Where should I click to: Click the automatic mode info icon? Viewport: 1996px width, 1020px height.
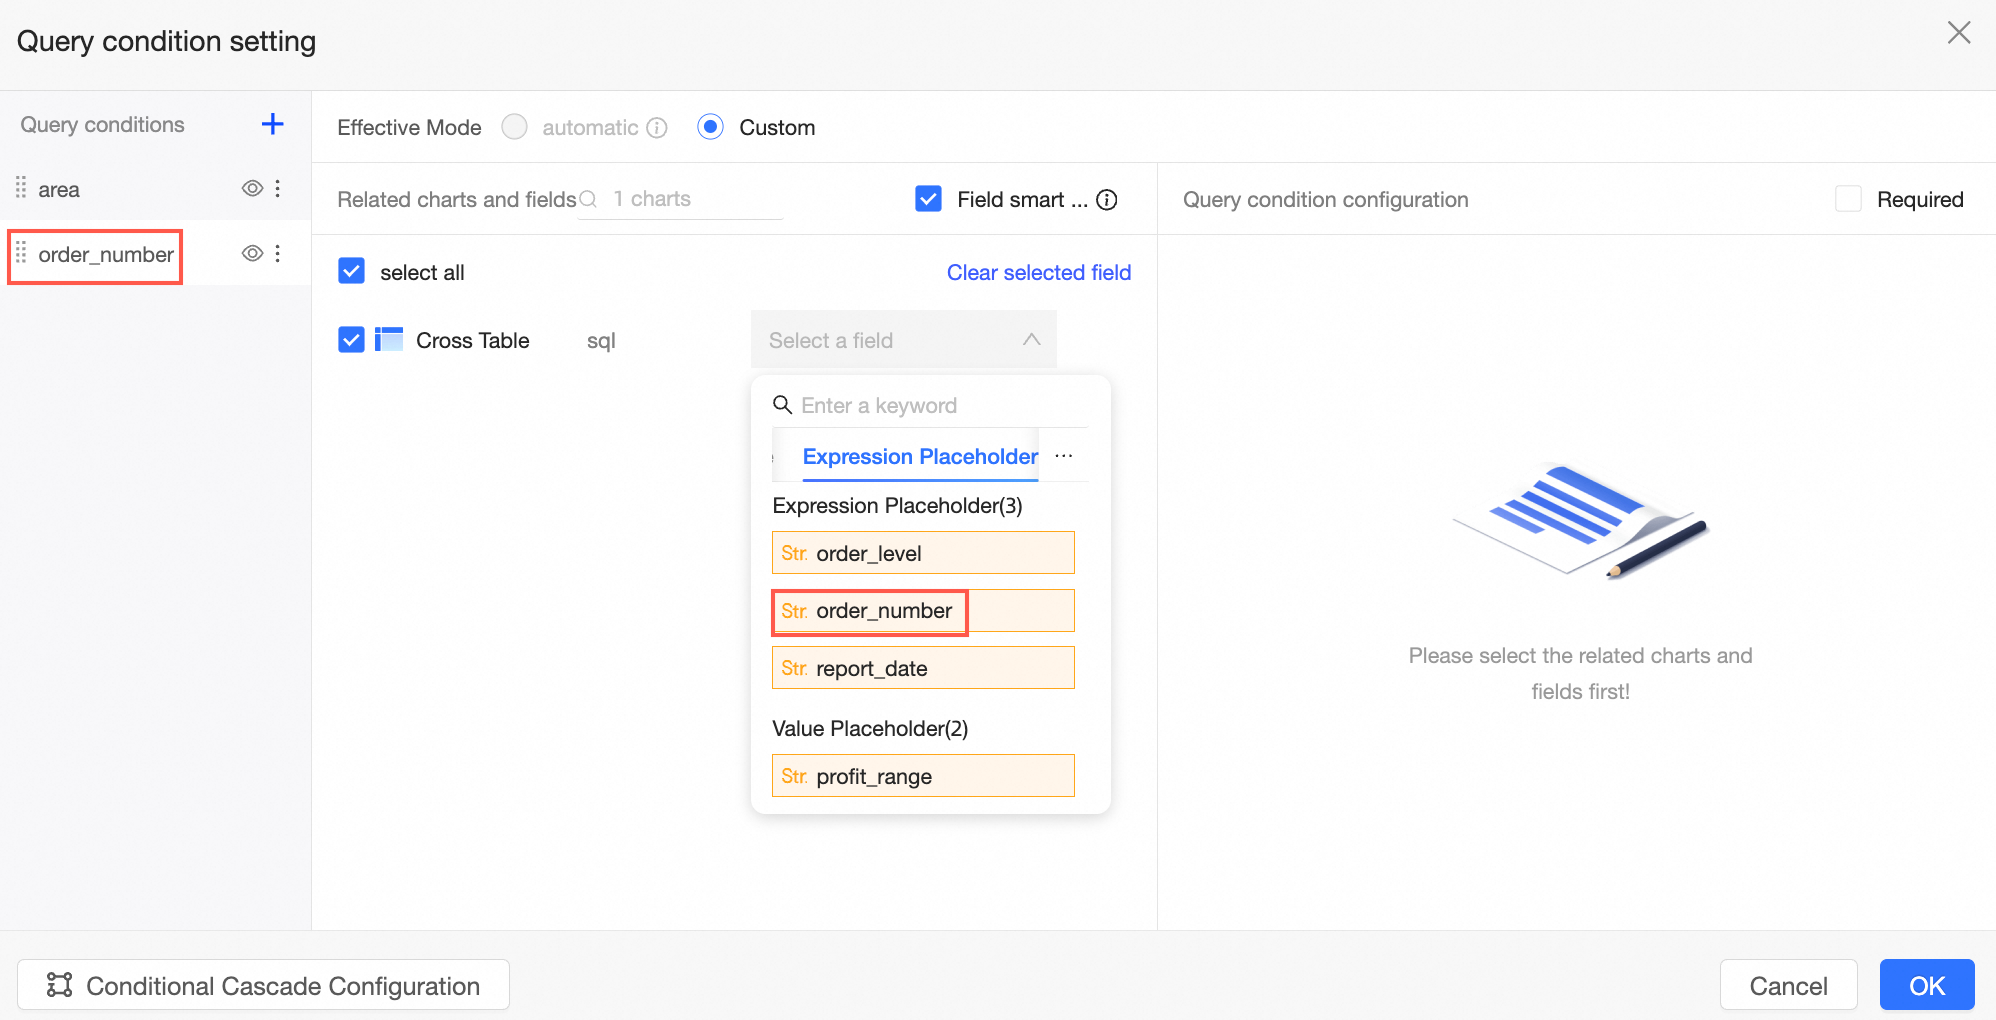(657, 128)
